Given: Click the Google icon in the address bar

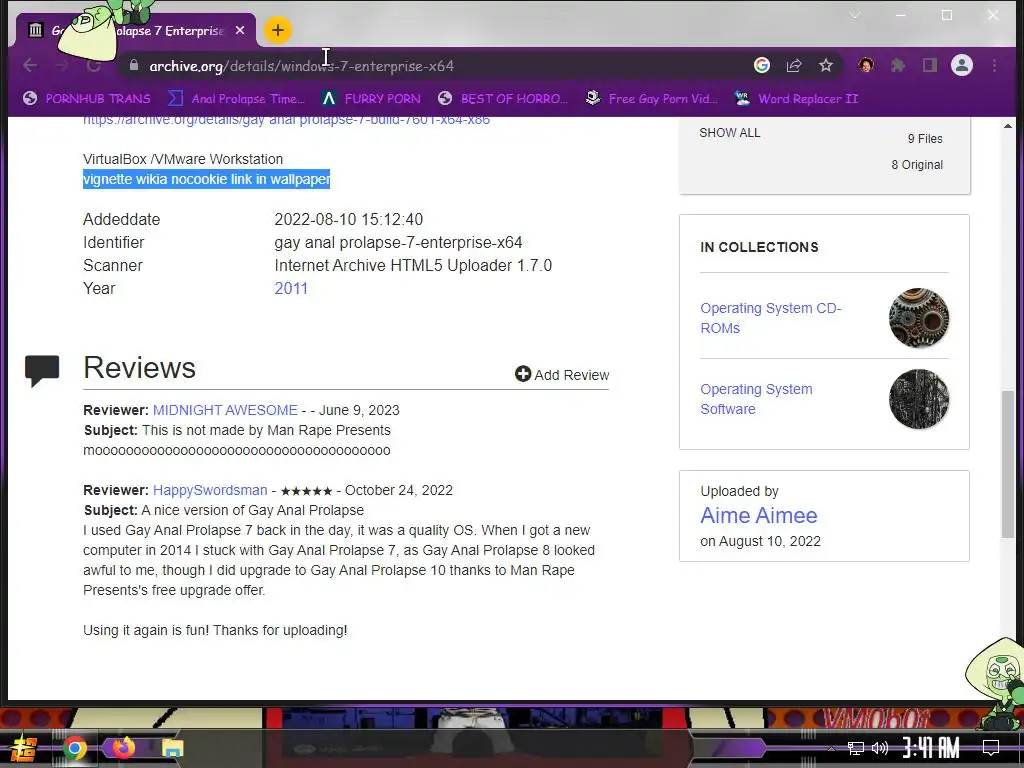Looking at the screenshot, I should click(761, 65).
